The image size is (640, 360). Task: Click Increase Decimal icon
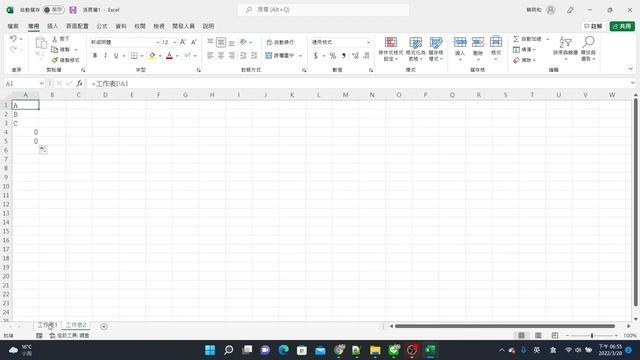(x=356, y=56)
